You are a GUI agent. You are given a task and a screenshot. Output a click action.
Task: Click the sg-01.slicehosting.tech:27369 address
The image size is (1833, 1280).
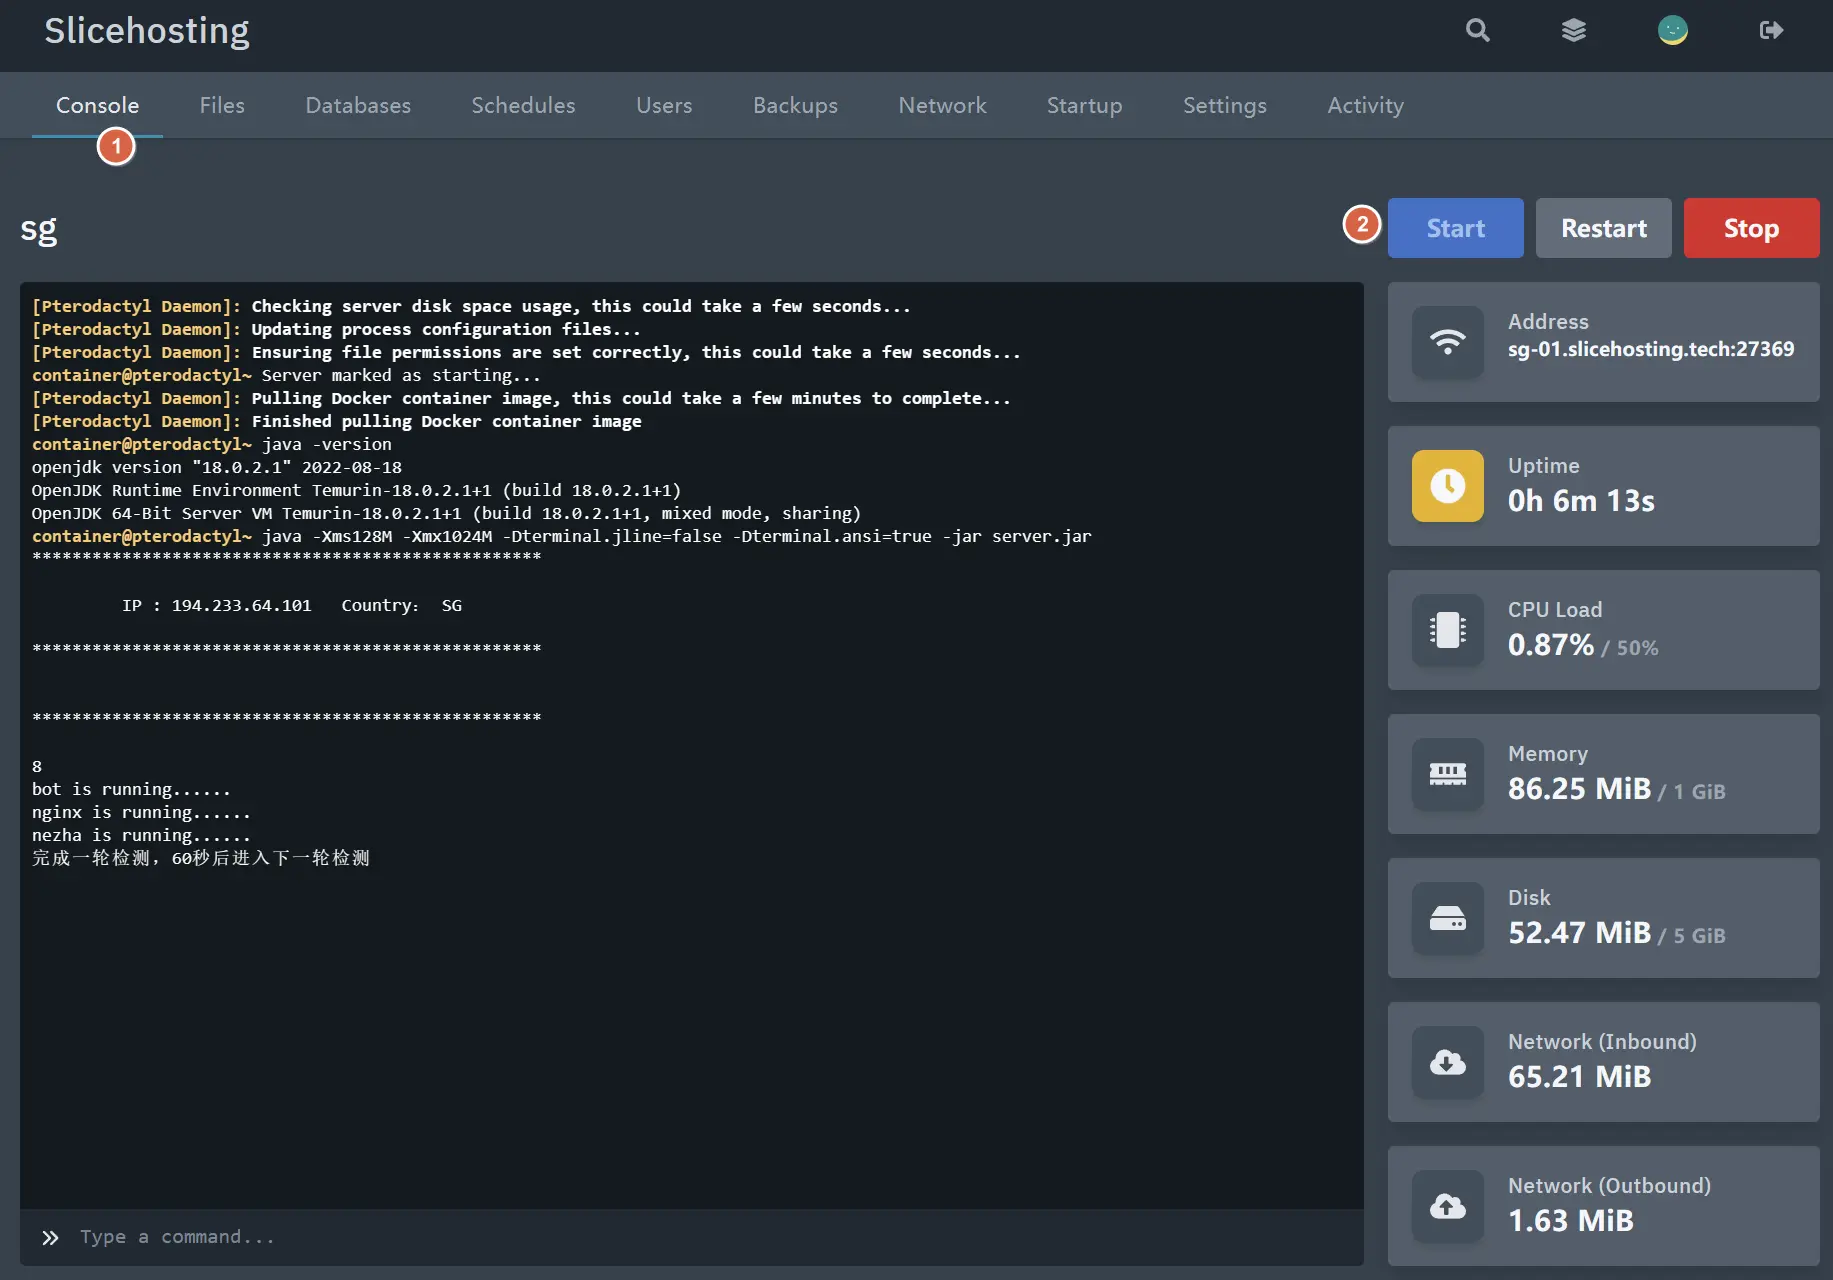pyautogui.click(x=1651, y=349)
